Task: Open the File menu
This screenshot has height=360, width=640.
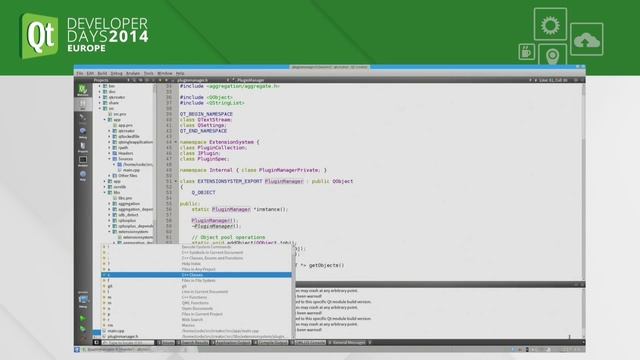Action: click(x=80, y=73)
